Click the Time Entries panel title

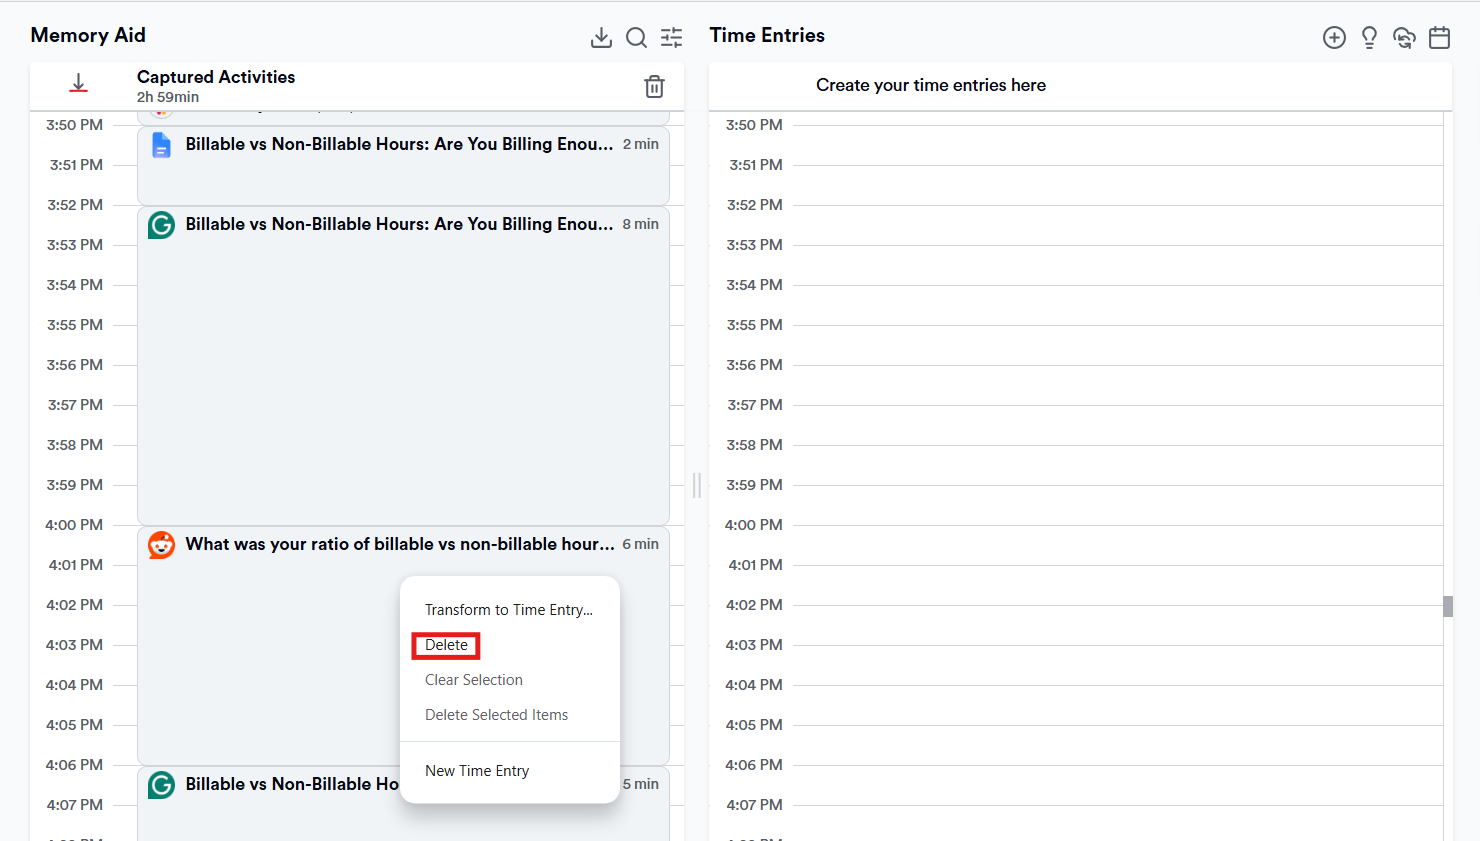(767, 35)
